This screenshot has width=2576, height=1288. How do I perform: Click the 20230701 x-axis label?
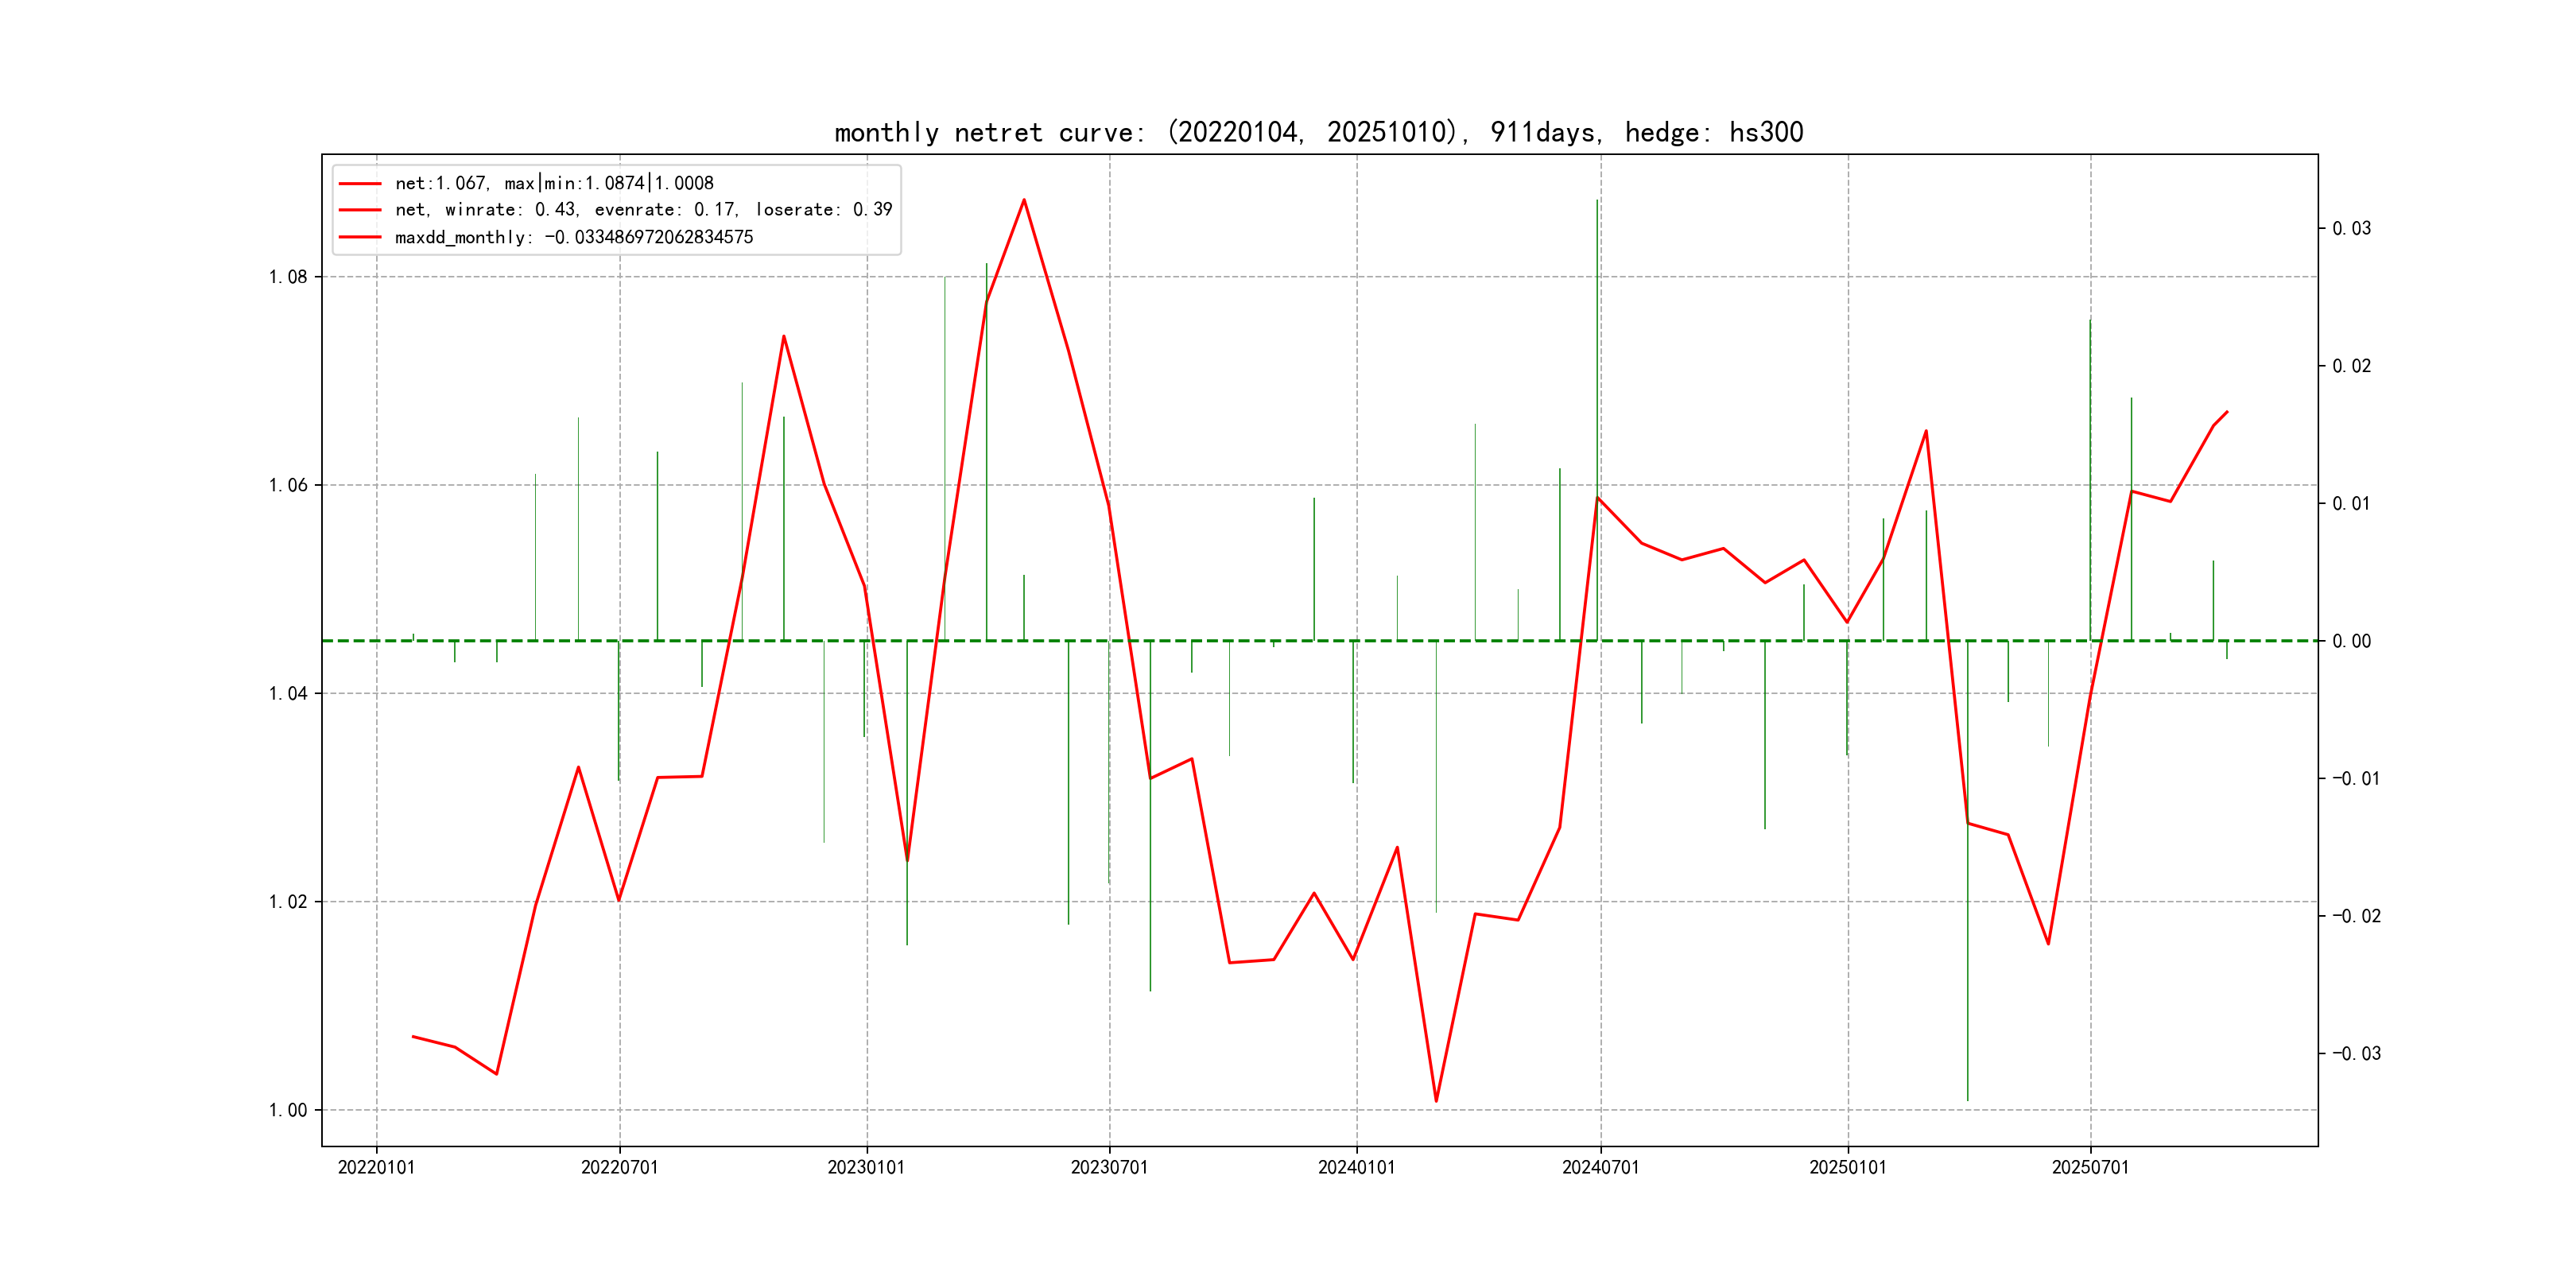click(x=1109, y=1167)
